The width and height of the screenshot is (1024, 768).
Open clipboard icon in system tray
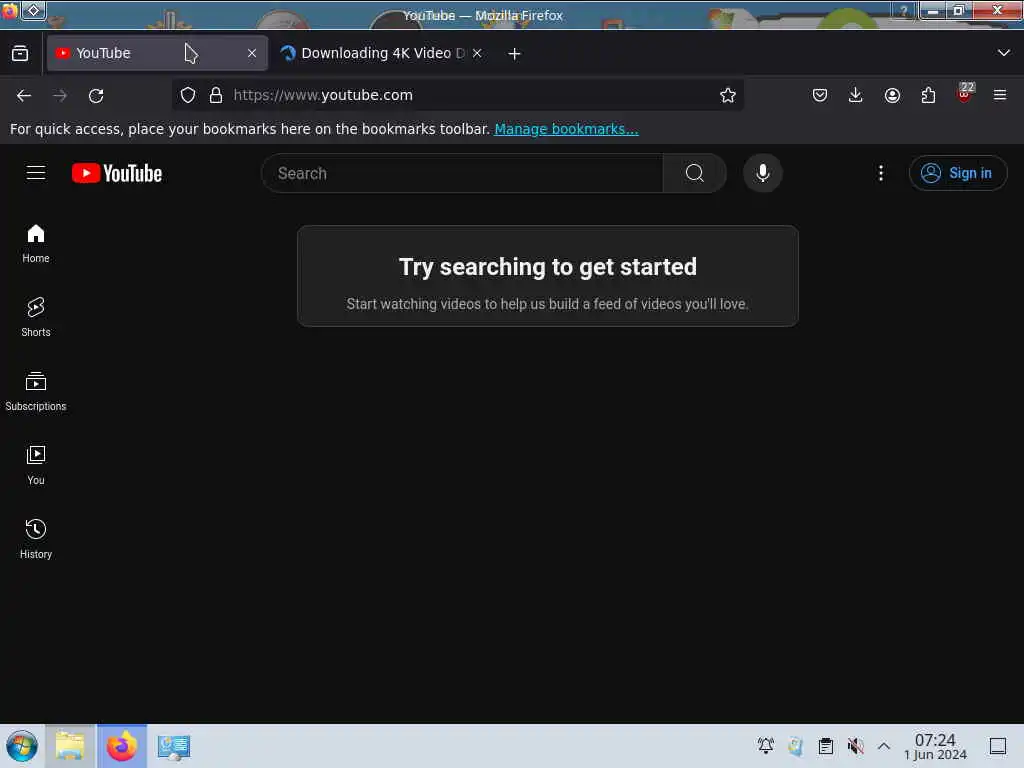(x=825, y=745)
